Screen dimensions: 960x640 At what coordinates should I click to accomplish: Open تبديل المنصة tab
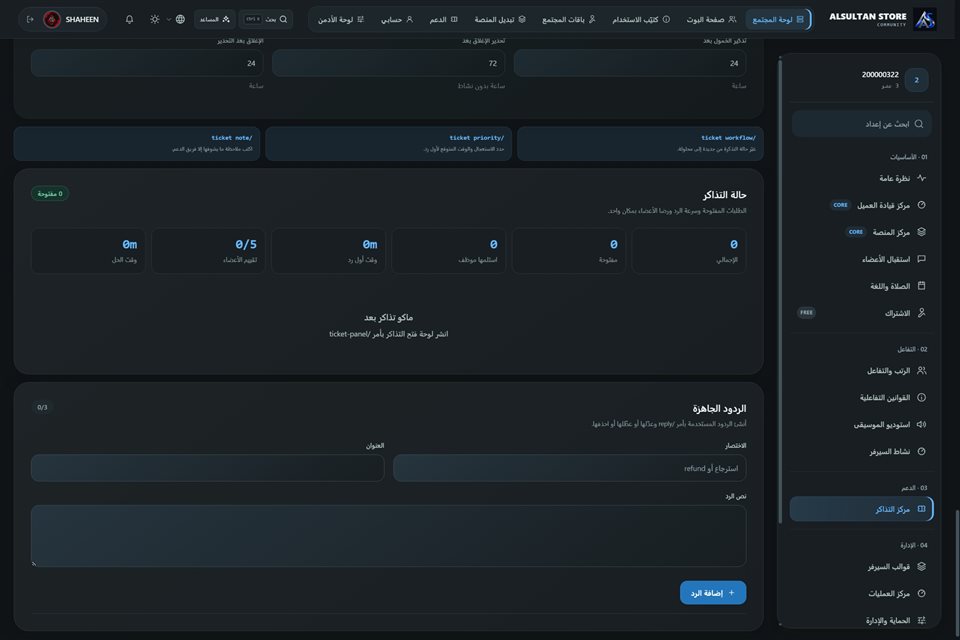click(x=500, y=20)
